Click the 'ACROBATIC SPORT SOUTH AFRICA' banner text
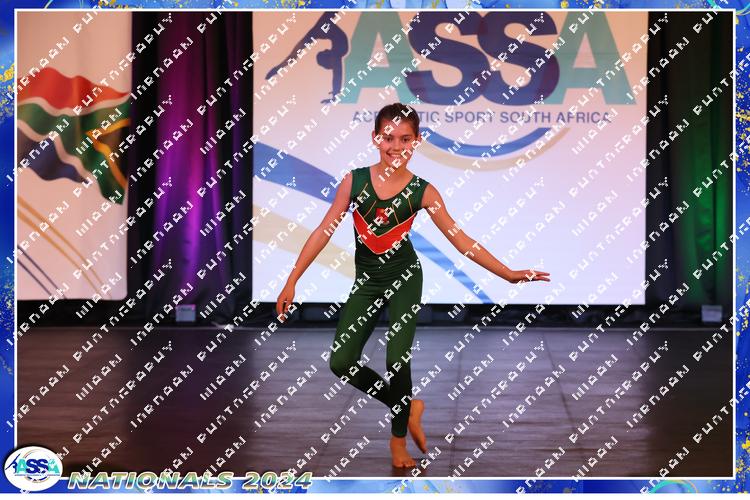The image size is (750, 500). click(x=482, y=116)
